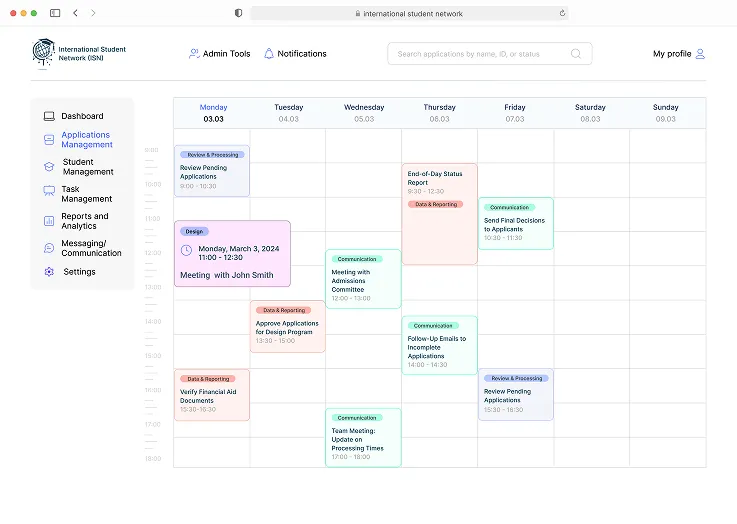This screenshot has width=737, height=524.
Task: Click the search magnifier icon
Action: click(x=576, y=54)
